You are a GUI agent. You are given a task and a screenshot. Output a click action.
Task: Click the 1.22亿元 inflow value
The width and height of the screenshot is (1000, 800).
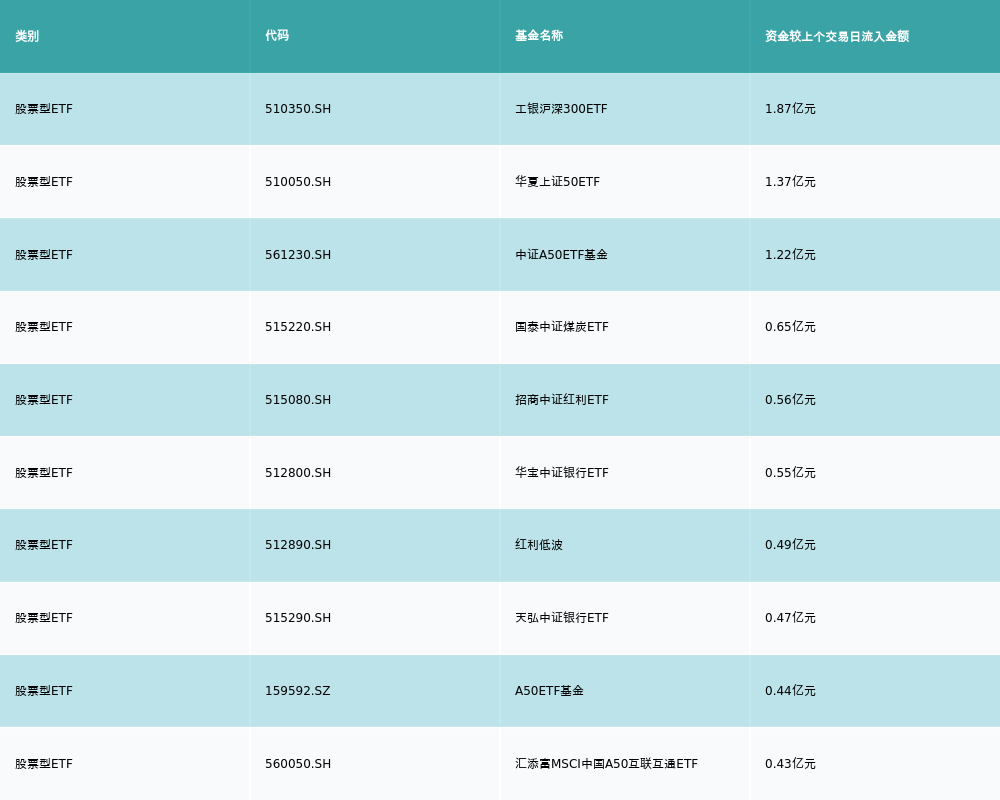[790, 255]
